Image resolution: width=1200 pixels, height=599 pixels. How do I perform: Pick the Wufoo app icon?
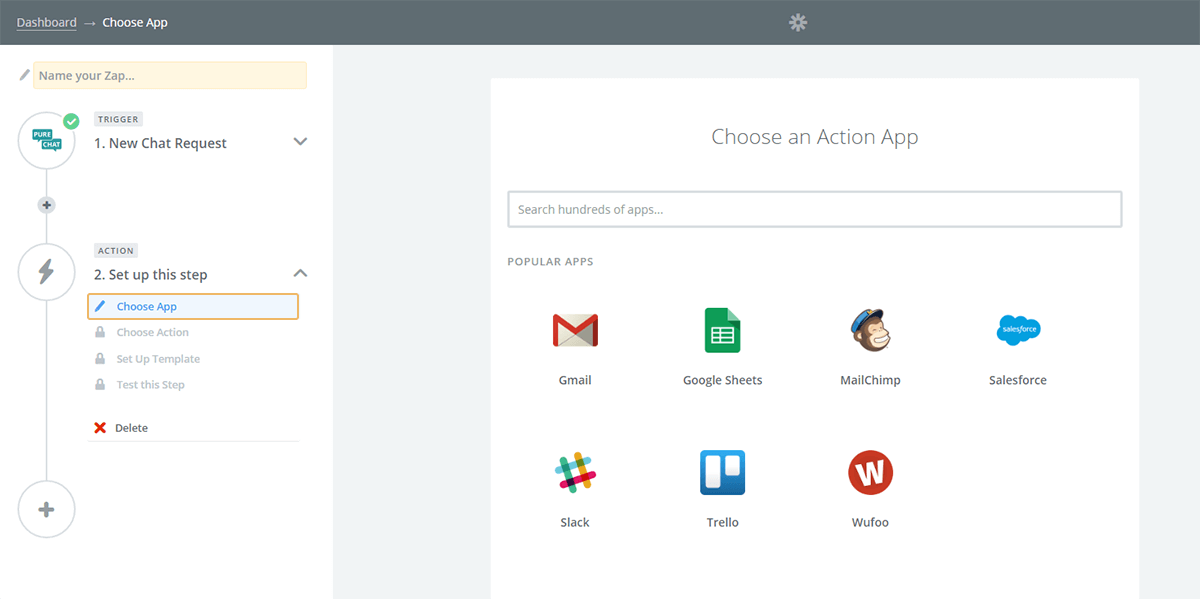click(870, 472)
